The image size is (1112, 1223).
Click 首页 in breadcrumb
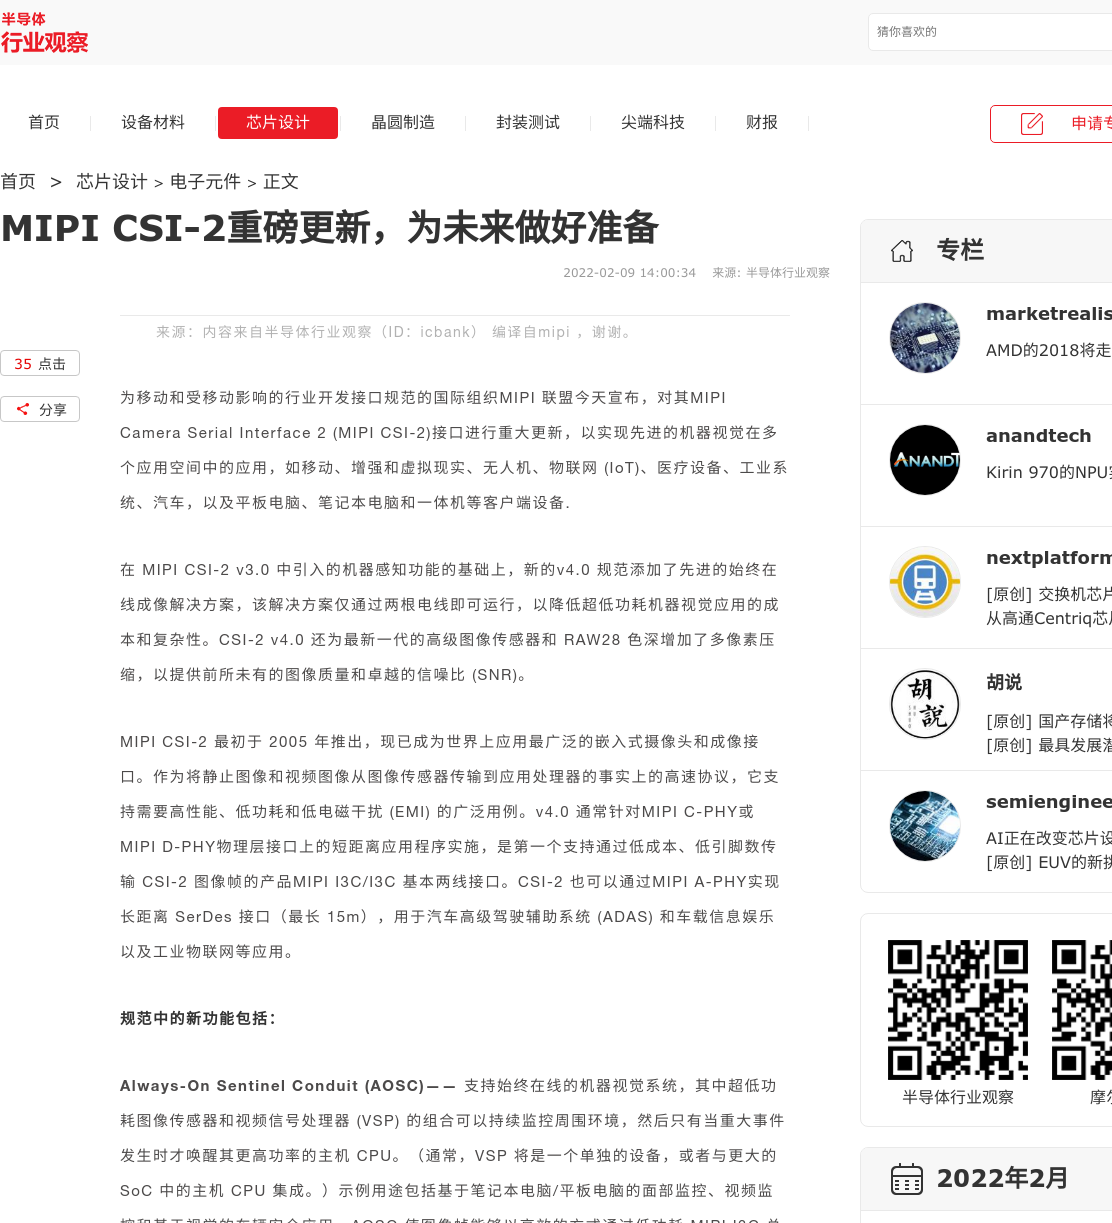point(18,182)
